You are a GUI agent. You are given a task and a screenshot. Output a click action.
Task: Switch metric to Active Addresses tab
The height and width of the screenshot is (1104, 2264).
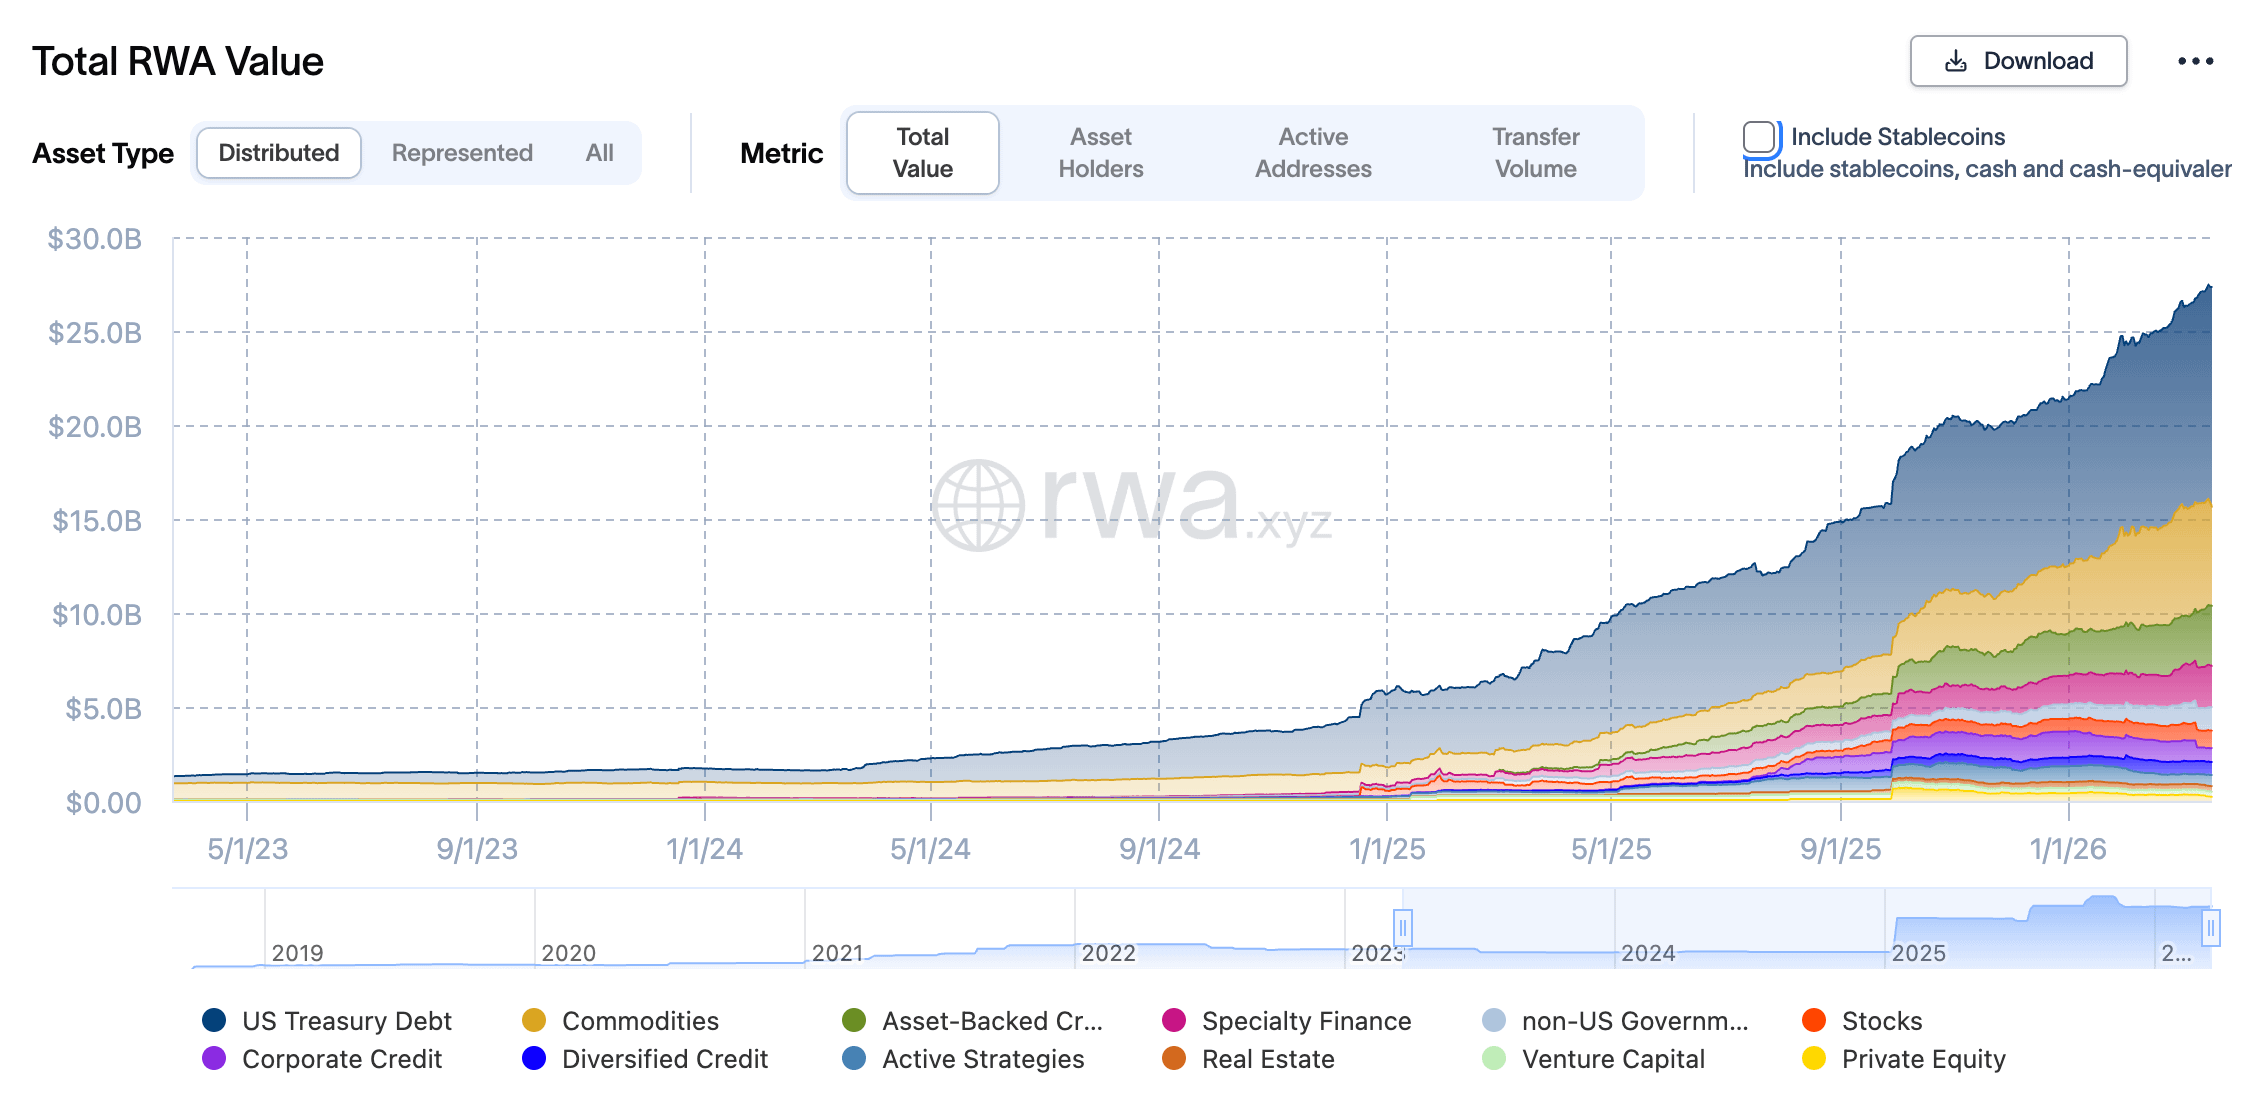[x=1313, y=153]
